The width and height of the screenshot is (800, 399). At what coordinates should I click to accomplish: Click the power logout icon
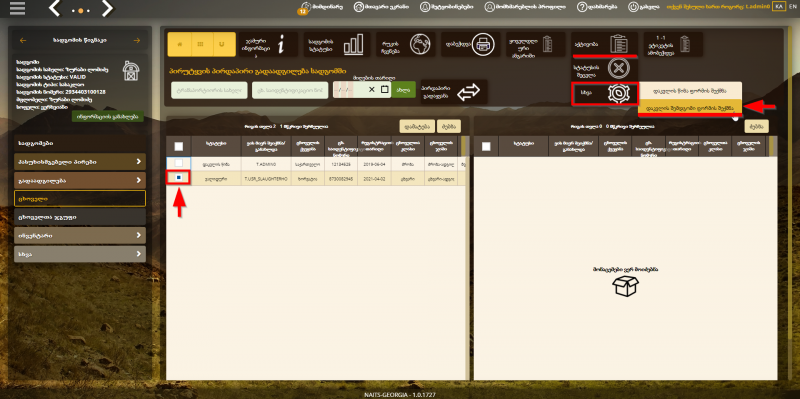coord(633,7)
